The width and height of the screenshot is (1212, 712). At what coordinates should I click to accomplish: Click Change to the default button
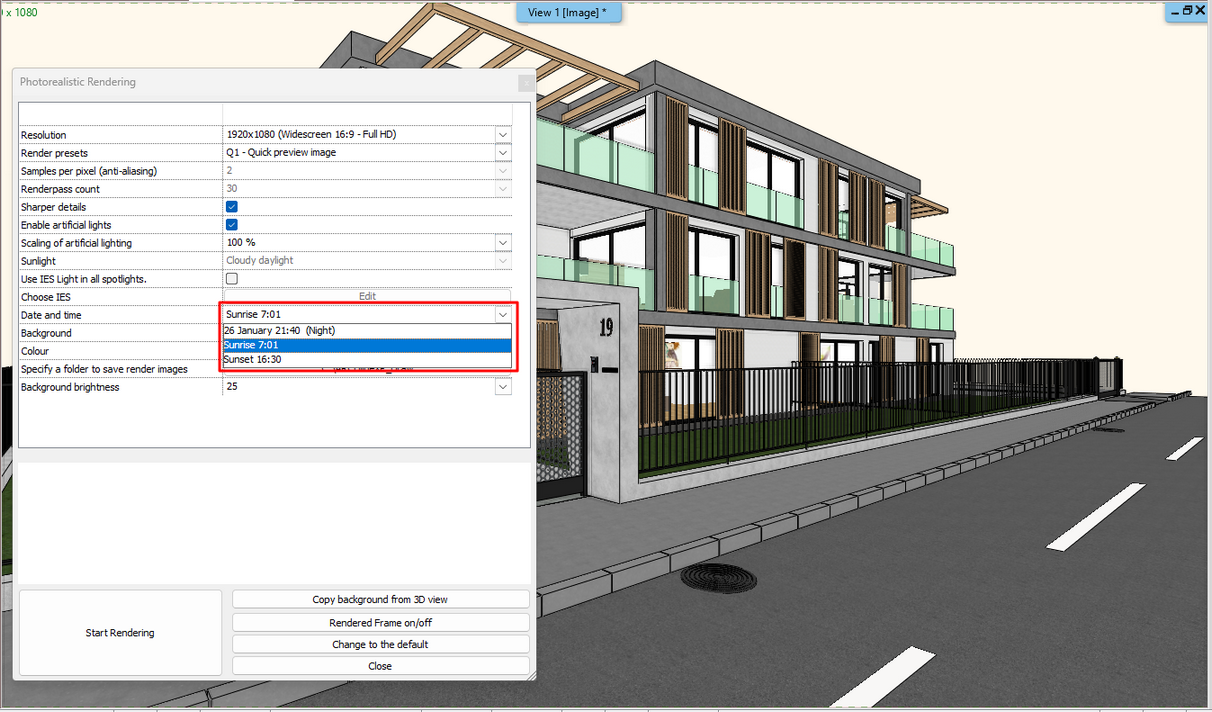pos(380,645)
